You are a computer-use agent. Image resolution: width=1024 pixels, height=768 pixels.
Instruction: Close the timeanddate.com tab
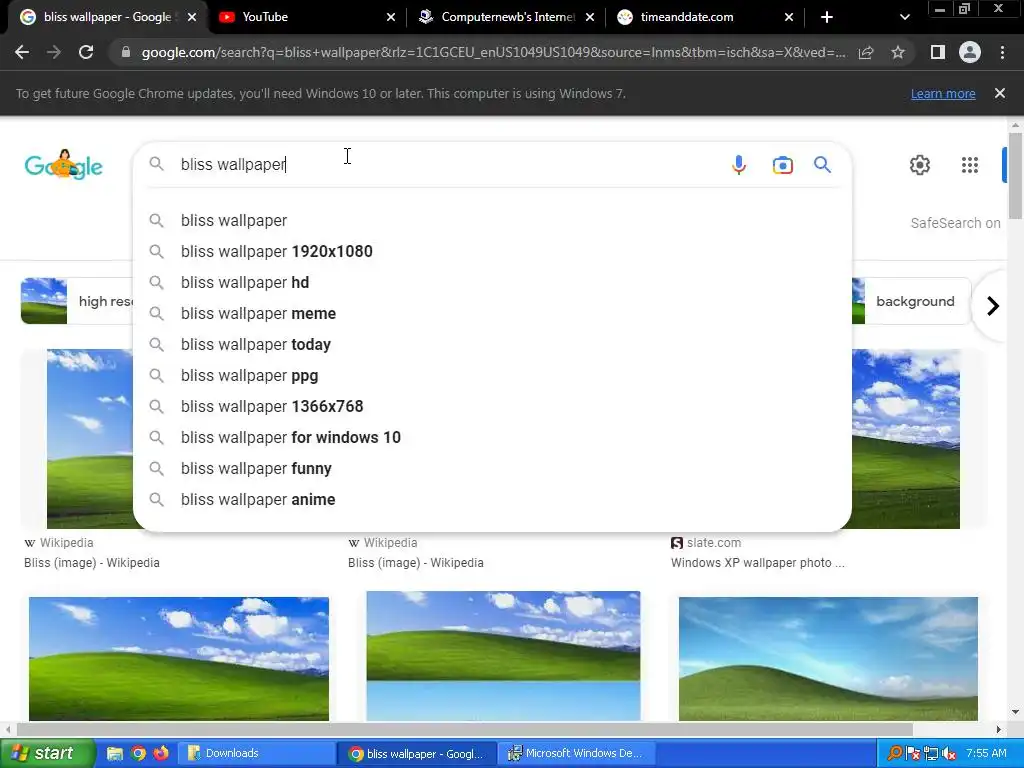(789, 17)
